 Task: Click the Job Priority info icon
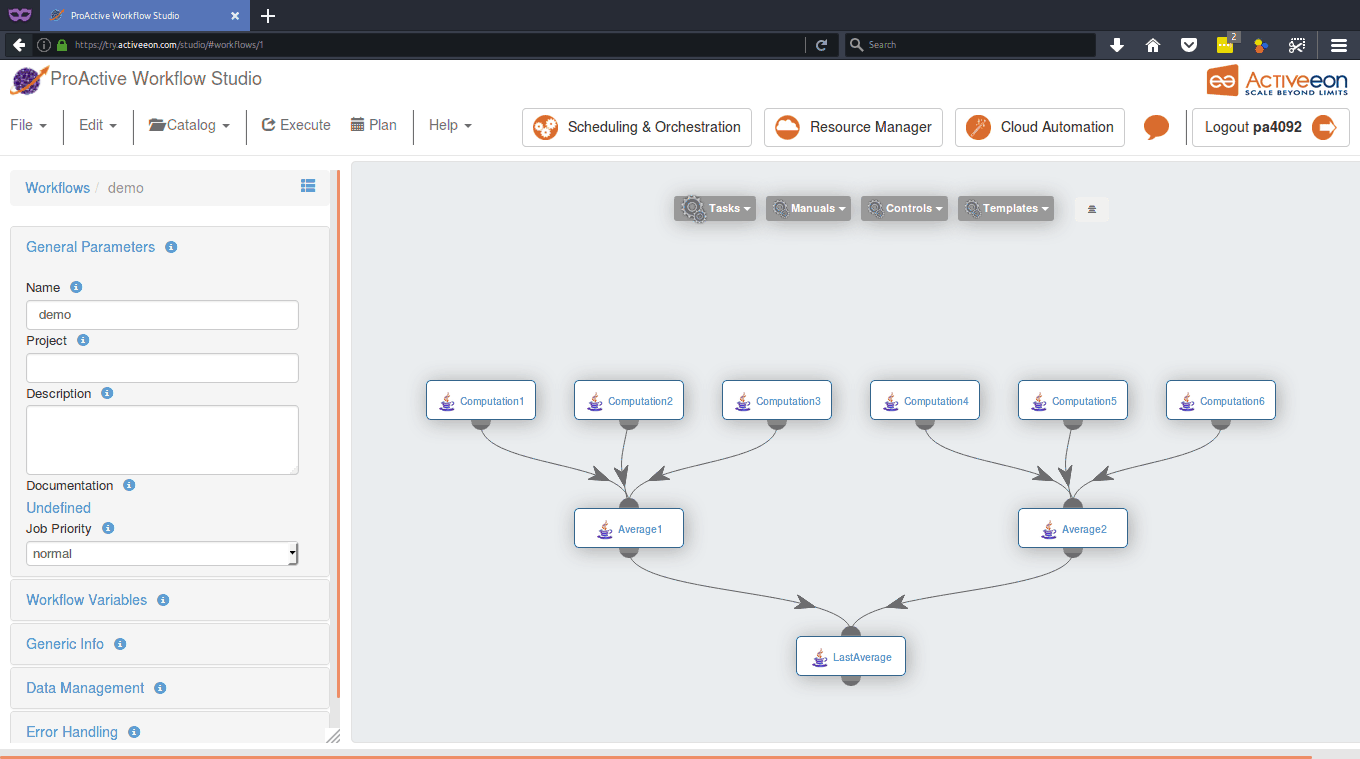point(108,528)
